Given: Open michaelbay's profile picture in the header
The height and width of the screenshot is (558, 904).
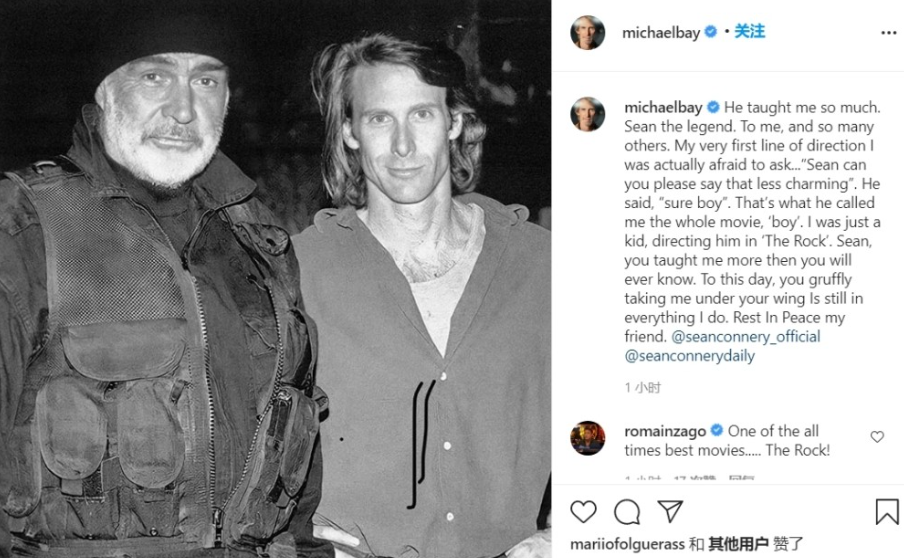Looking at the screenshot, I should (x=587, y=32).
